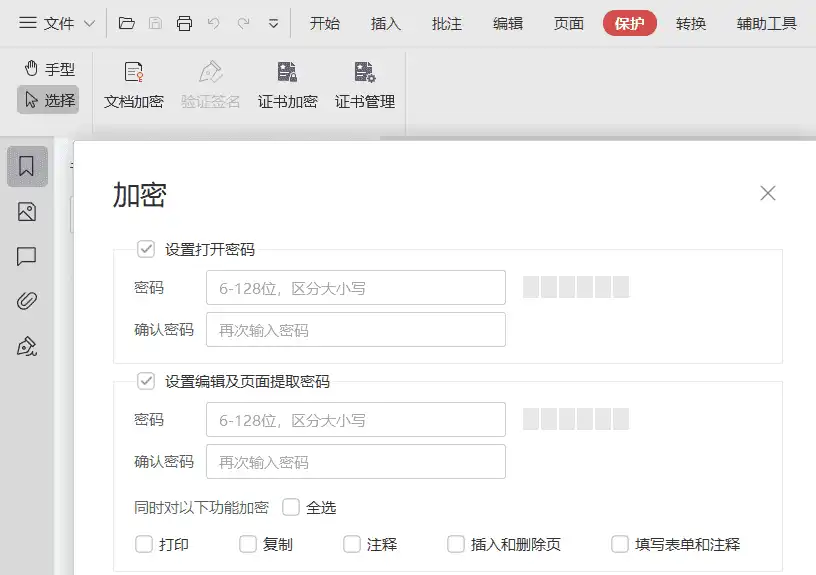Switch to the 编辑 tab
Image resolution: width=816 pixels, height=575 pixels.
pos(508,23)
